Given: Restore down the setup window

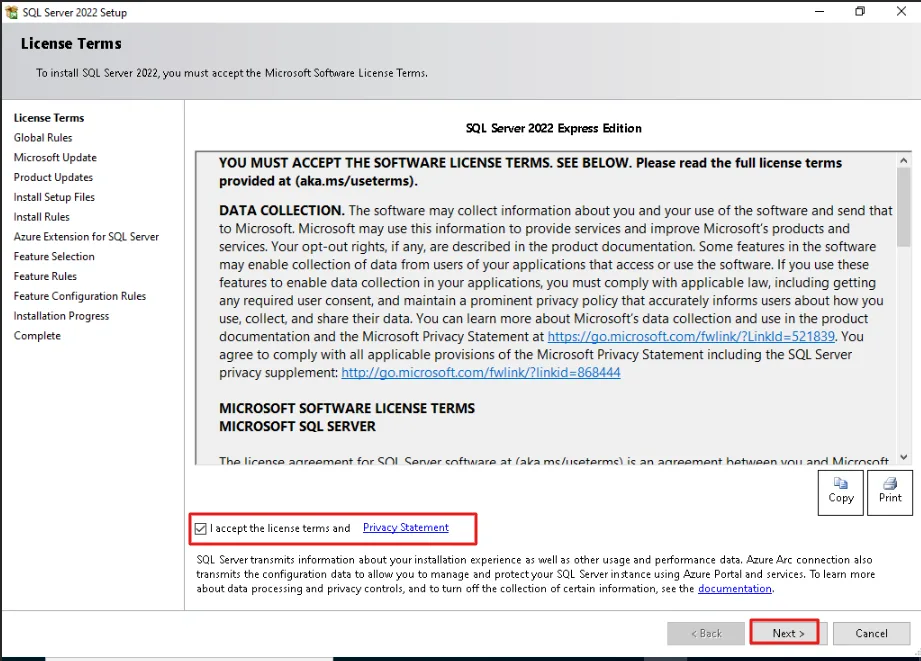Looking at the screenshot, I should pos(860,11).
